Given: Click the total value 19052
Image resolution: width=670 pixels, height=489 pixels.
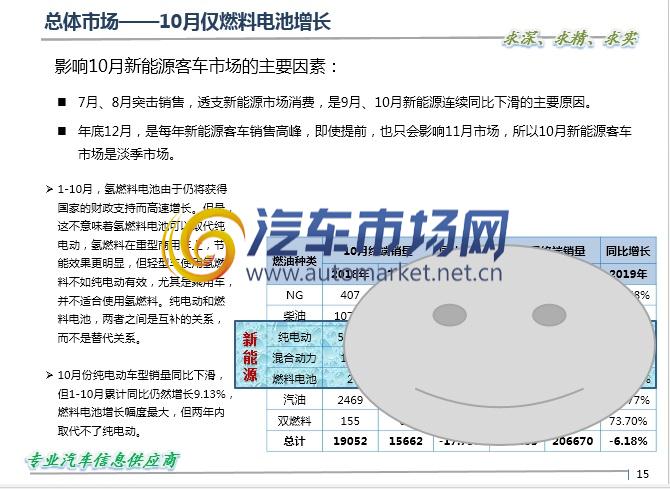Looking at the screenshot, I should [x=350, y=441].
